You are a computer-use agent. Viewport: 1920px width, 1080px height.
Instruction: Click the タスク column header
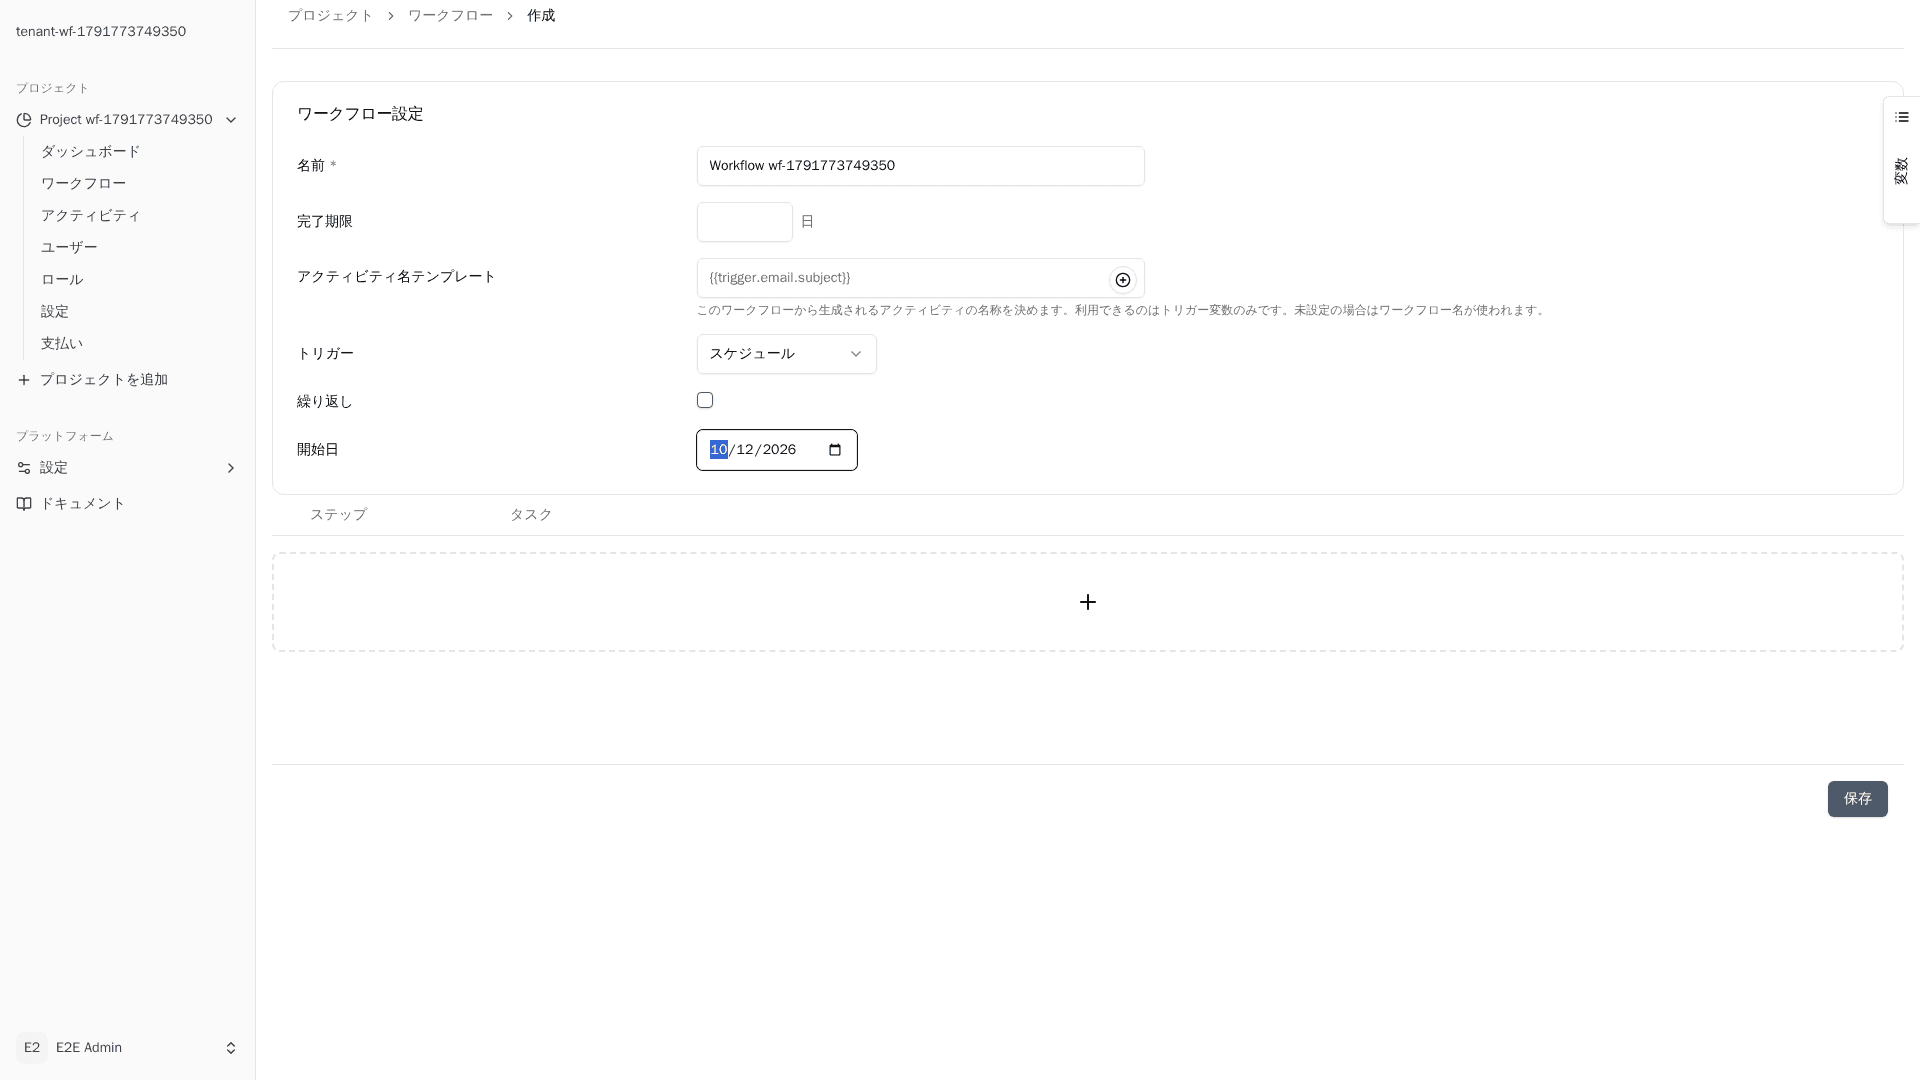pyautogui.click(x=531, y=515)
